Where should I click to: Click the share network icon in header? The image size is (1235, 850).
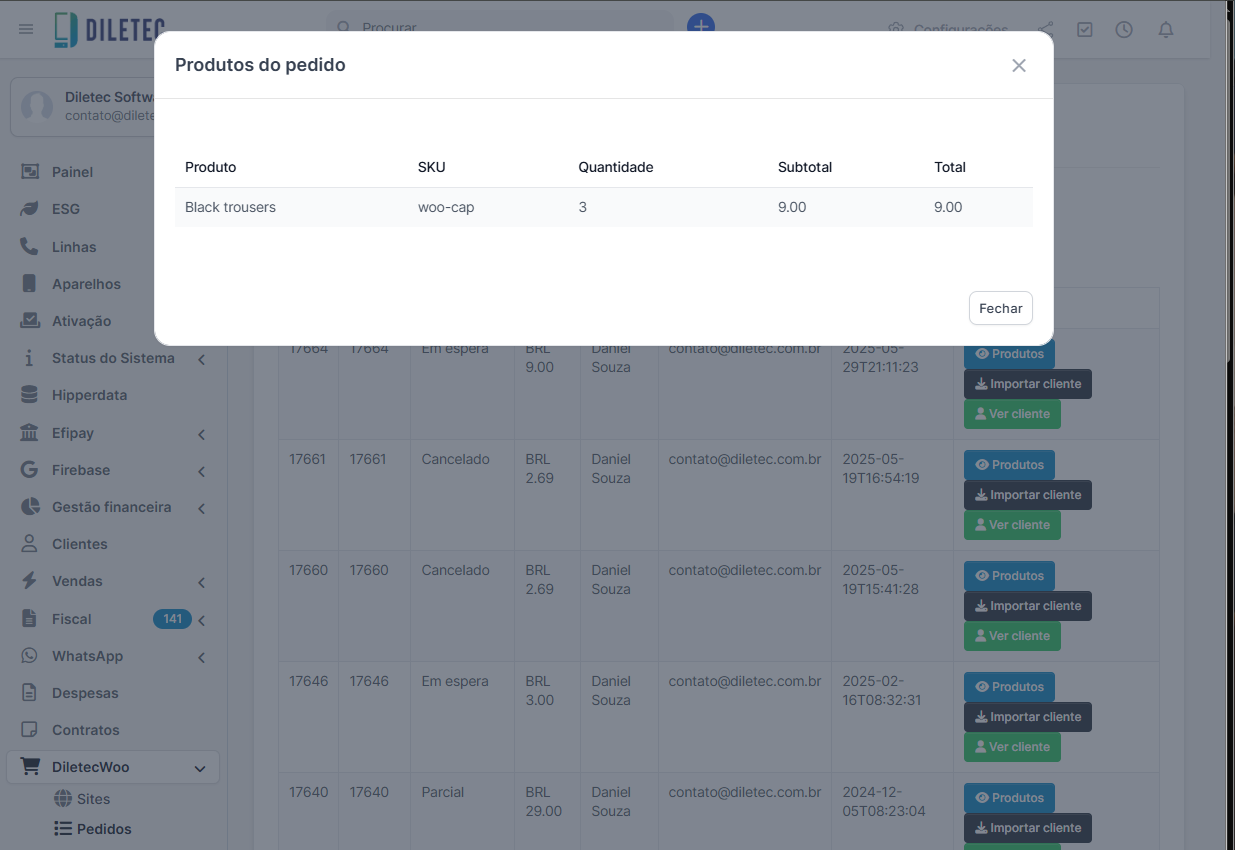tap(1045, 29)
